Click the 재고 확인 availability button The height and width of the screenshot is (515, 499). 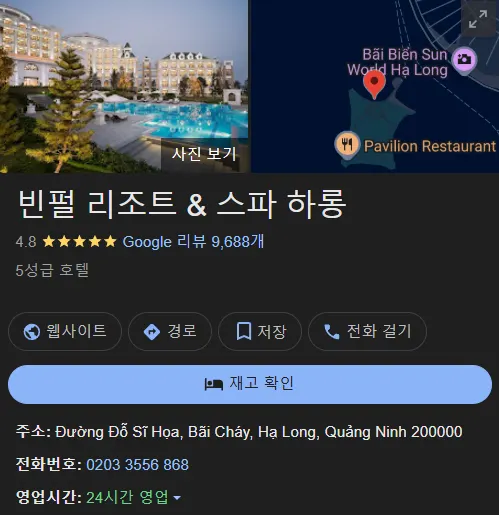[250, 384]
